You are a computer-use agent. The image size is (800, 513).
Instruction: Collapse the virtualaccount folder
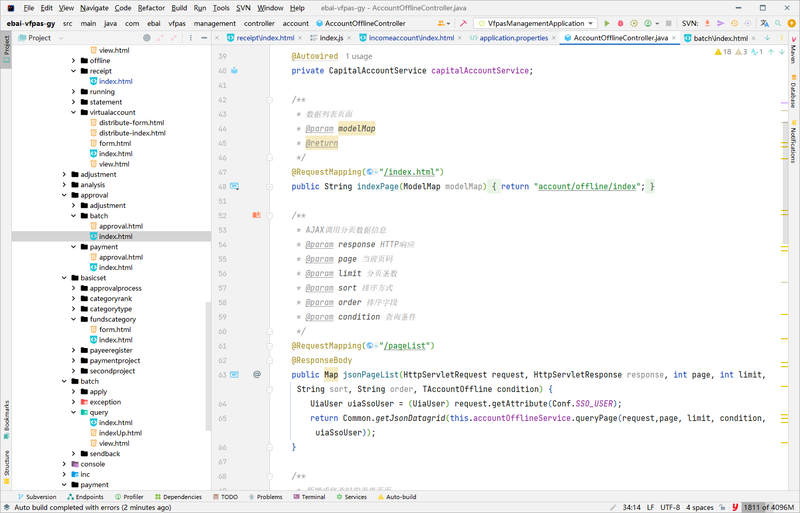[x=73, y=112]
